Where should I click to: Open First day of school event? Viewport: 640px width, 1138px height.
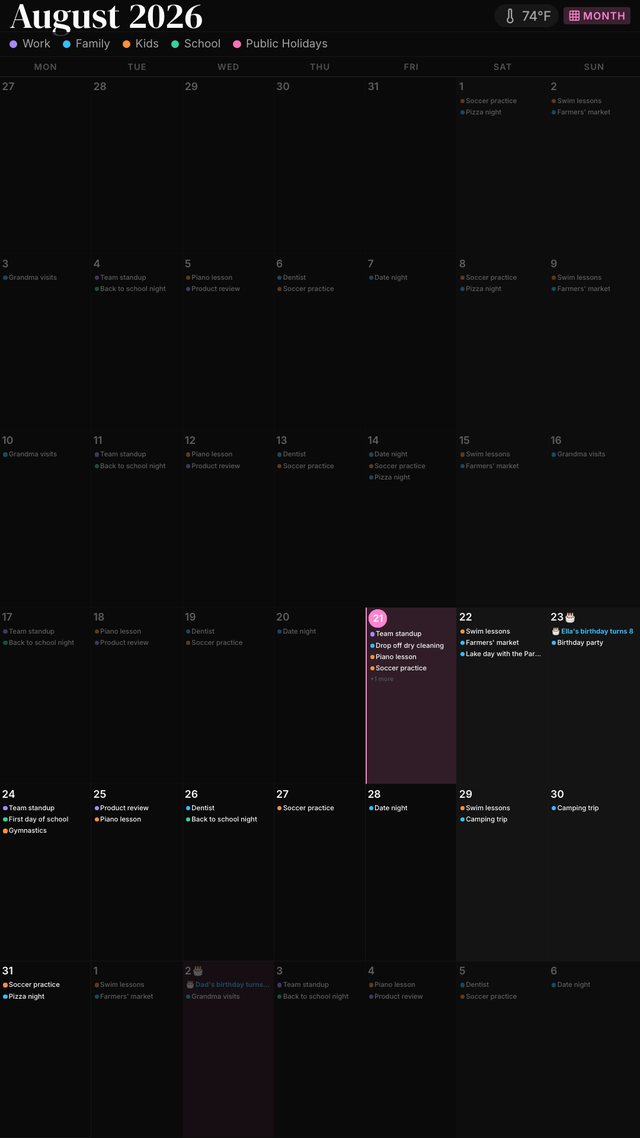click(36, 819)
